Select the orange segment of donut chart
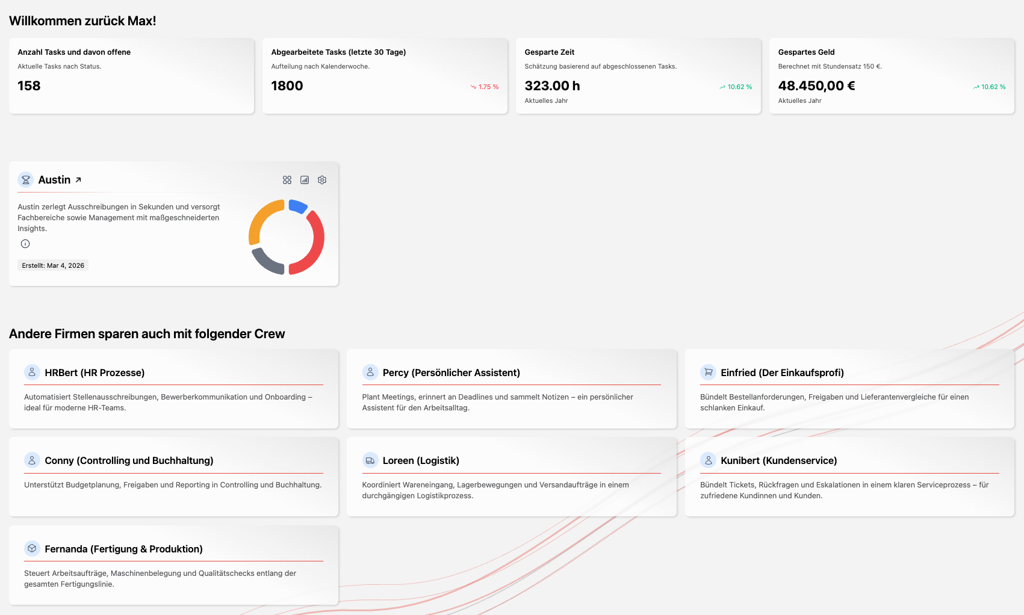 tap(262, 219)
